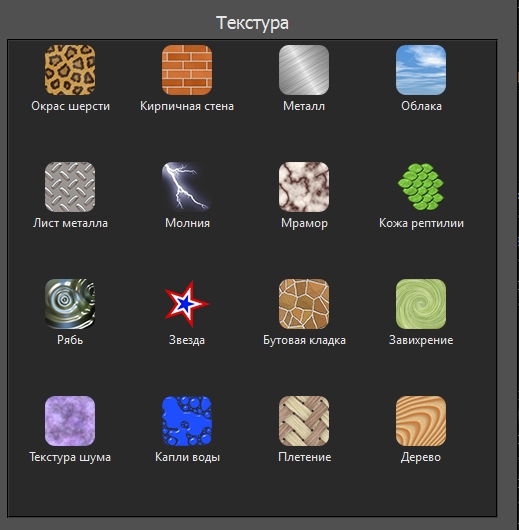The width and height of the screenshot is (519, 530).
Task: Choose the Лист металла diamond plate texture
Action: click(70, 187)
